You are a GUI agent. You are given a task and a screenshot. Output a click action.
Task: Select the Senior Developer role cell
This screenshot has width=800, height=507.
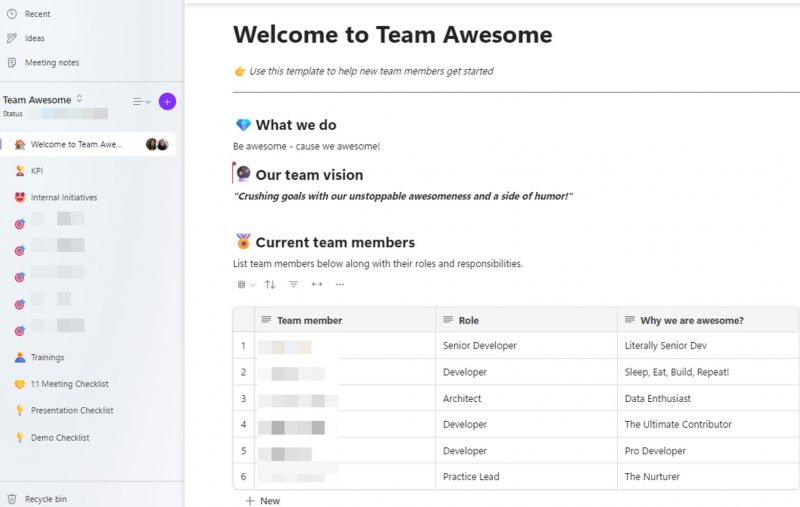point(479,346)
